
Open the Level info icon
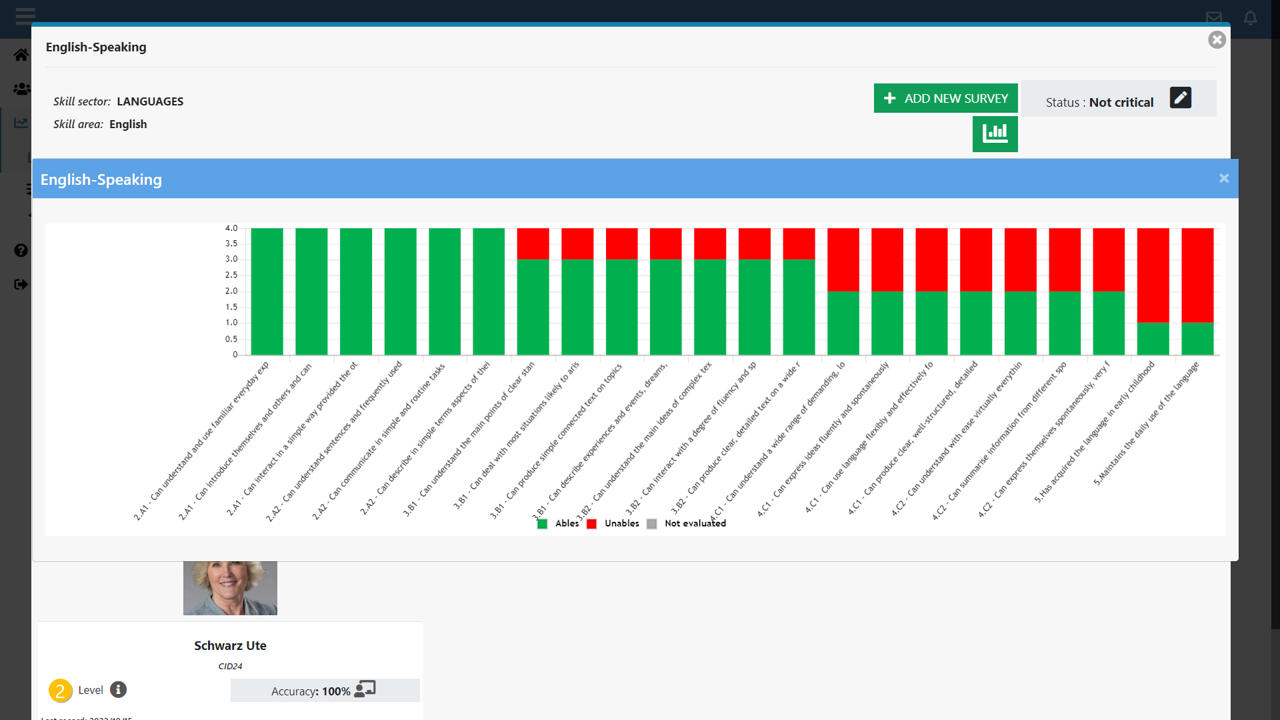click(118, 690)
